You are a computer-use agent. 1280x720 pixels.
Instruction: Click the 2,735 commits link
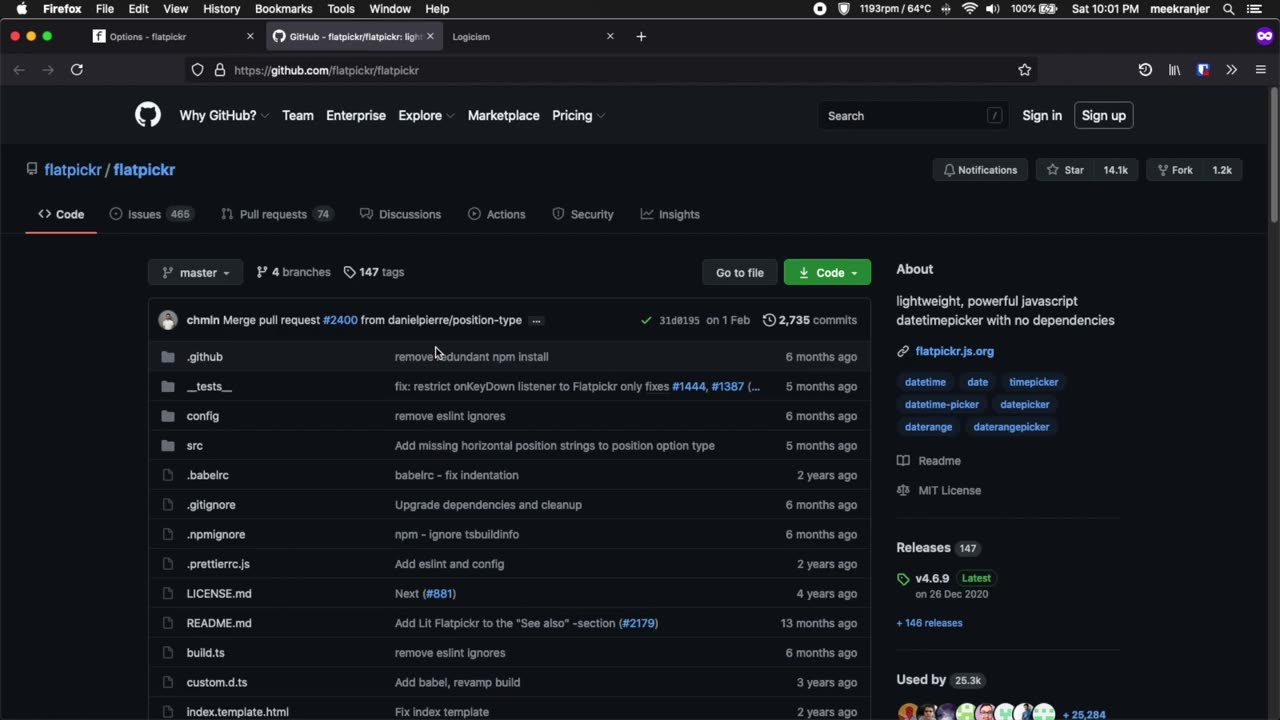[810, 320]
